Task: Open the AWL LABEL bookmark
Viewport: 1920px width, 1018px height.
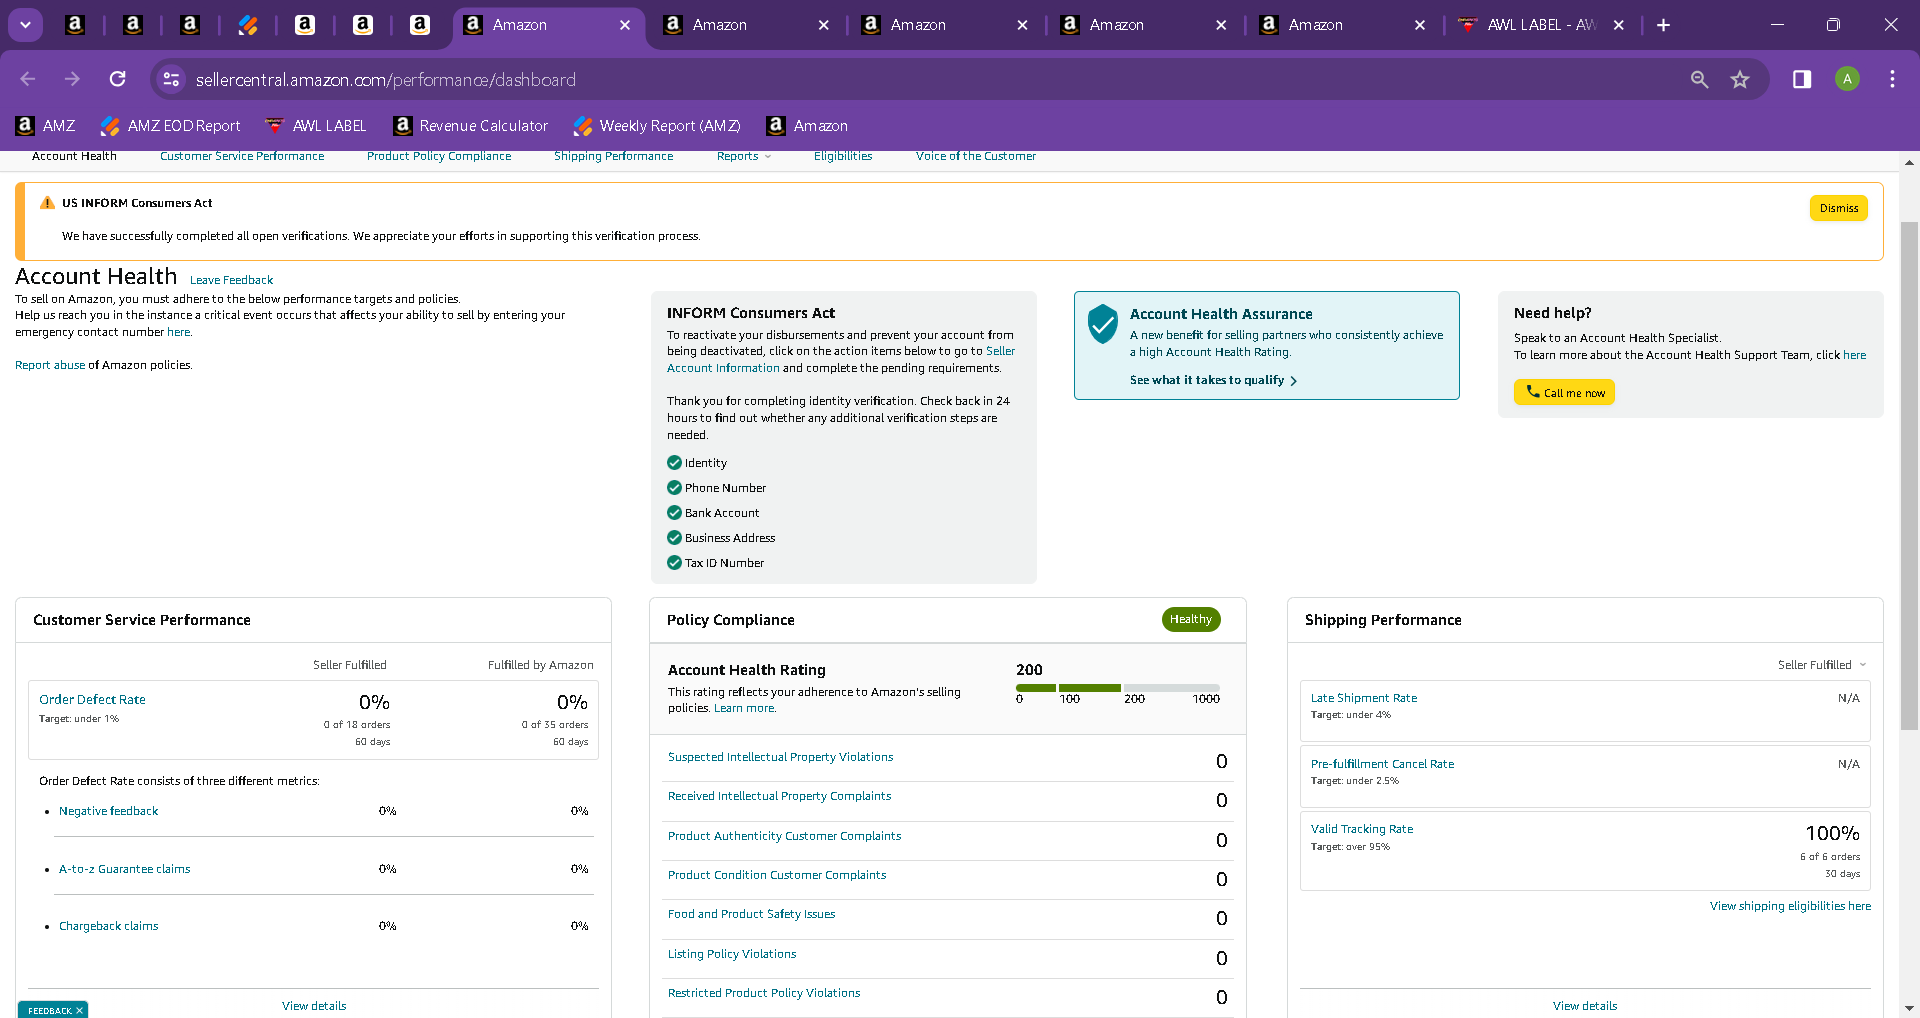Action: click(316, 126)
